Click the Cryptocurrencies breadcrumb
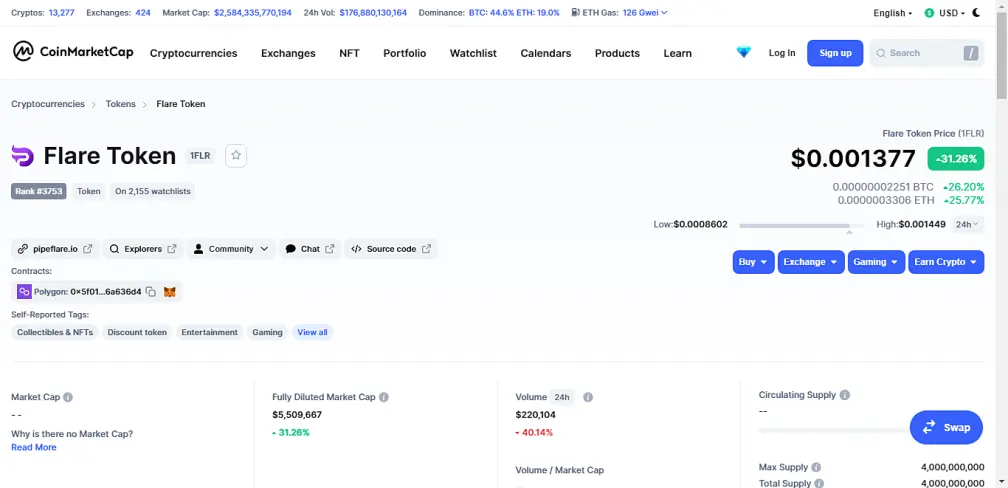Screen dimensions: 1008x488 pos(48,104)
